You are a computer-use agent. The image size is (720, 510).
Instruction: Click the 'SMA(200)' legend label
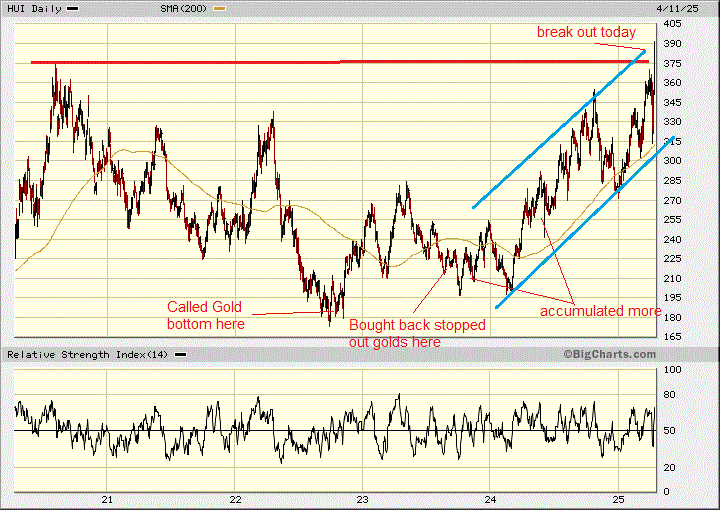click(184, 9)
